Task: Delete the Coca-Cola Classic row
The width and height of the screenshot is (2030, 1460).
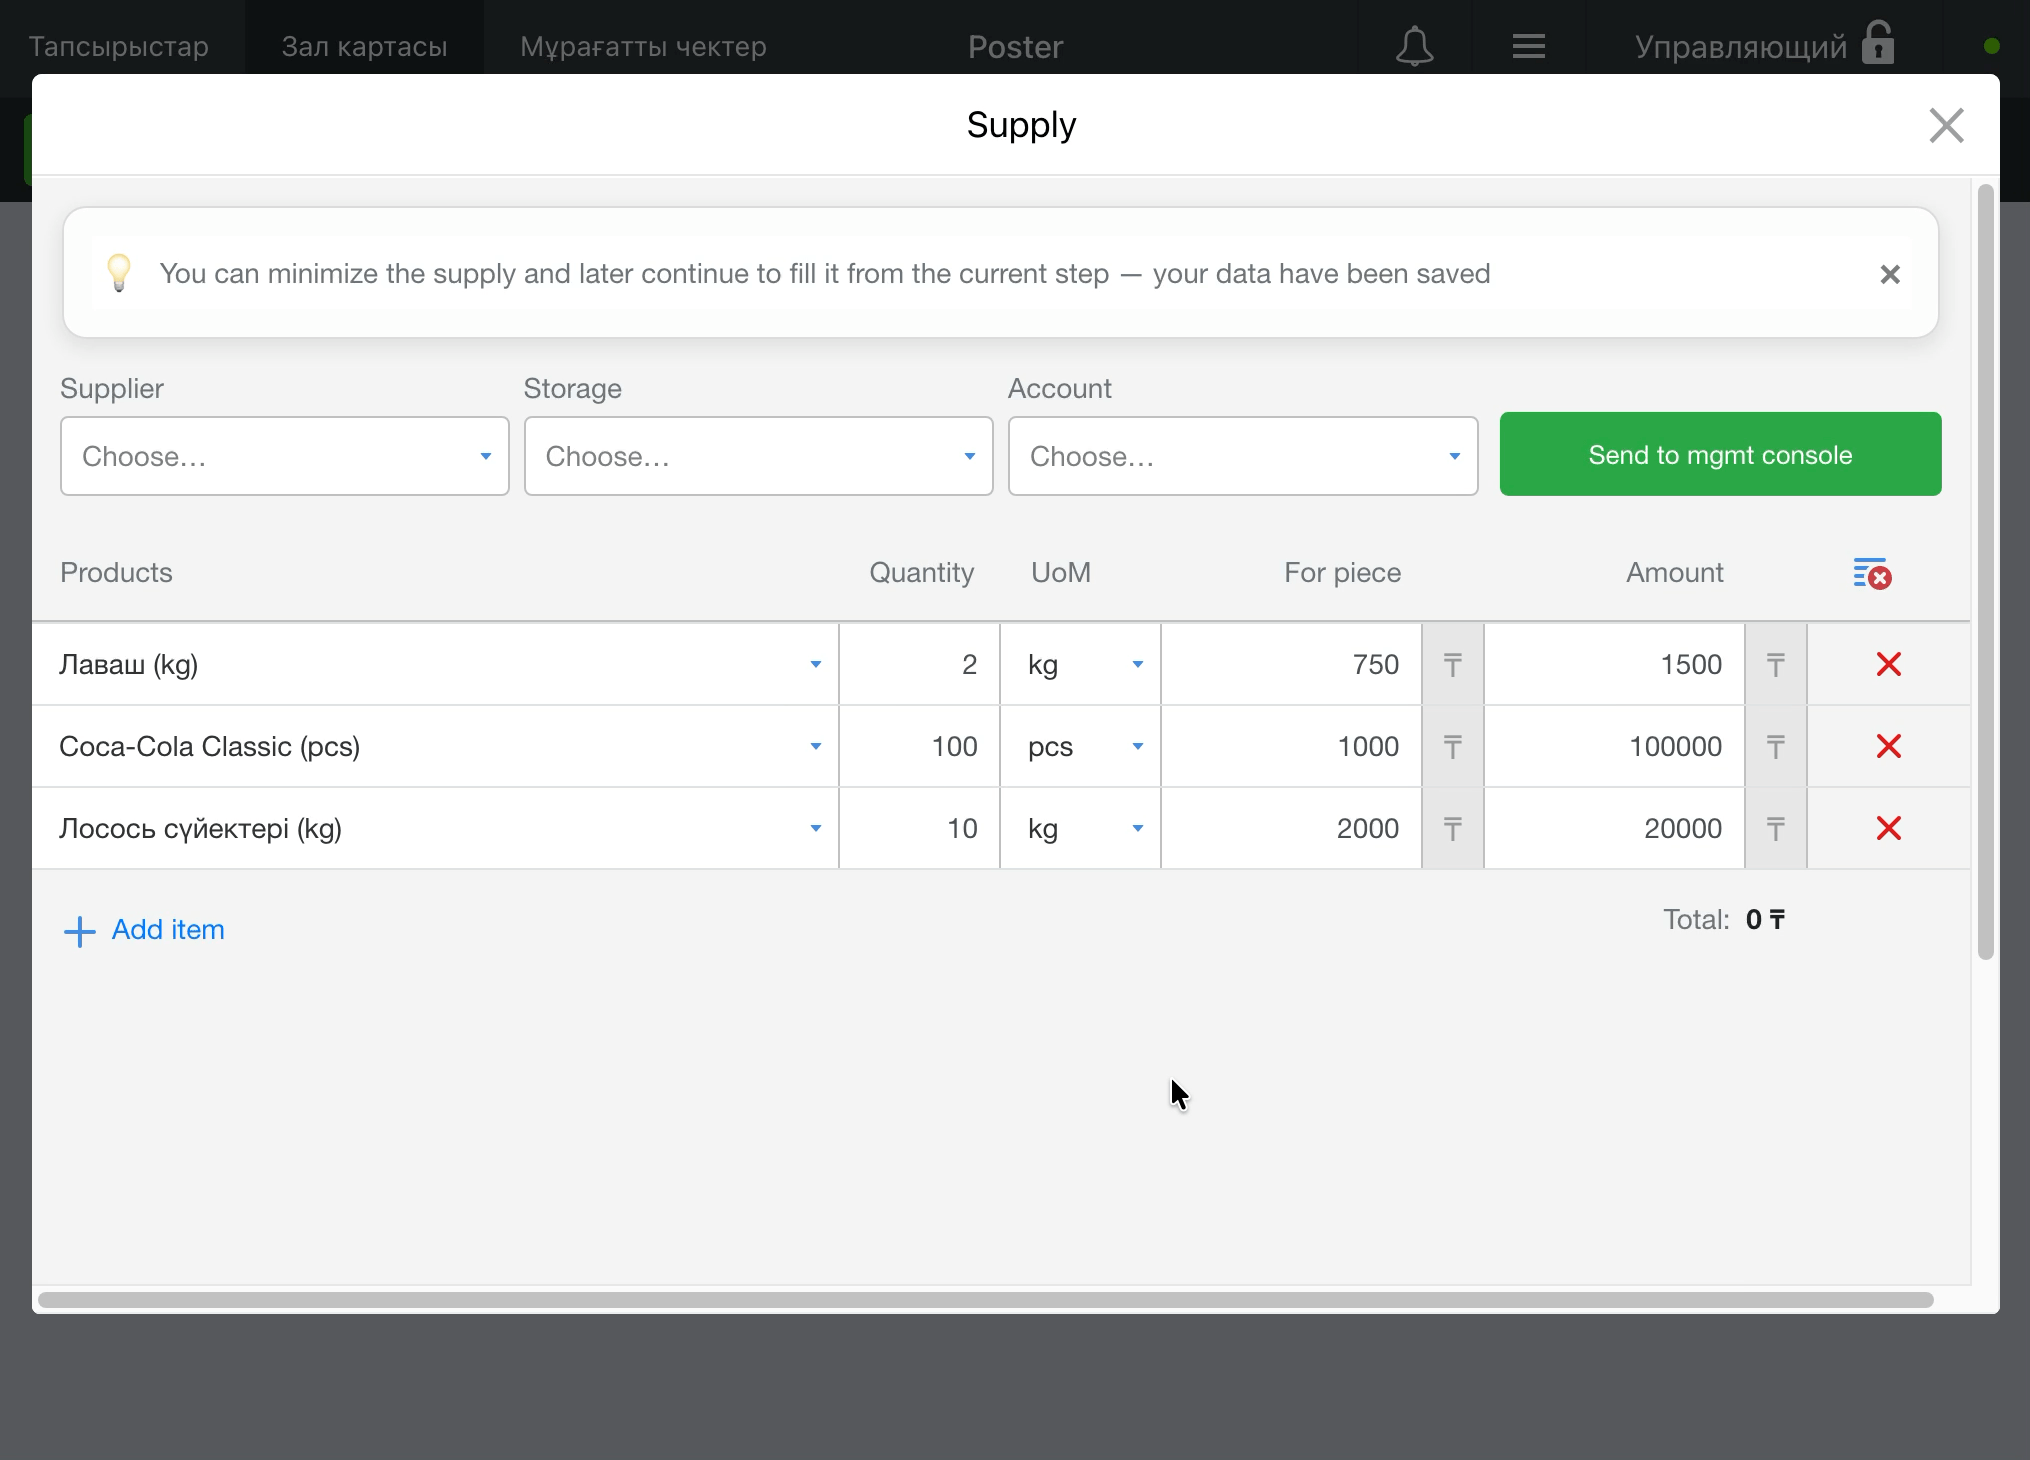Action: [x=1888, y=746]
